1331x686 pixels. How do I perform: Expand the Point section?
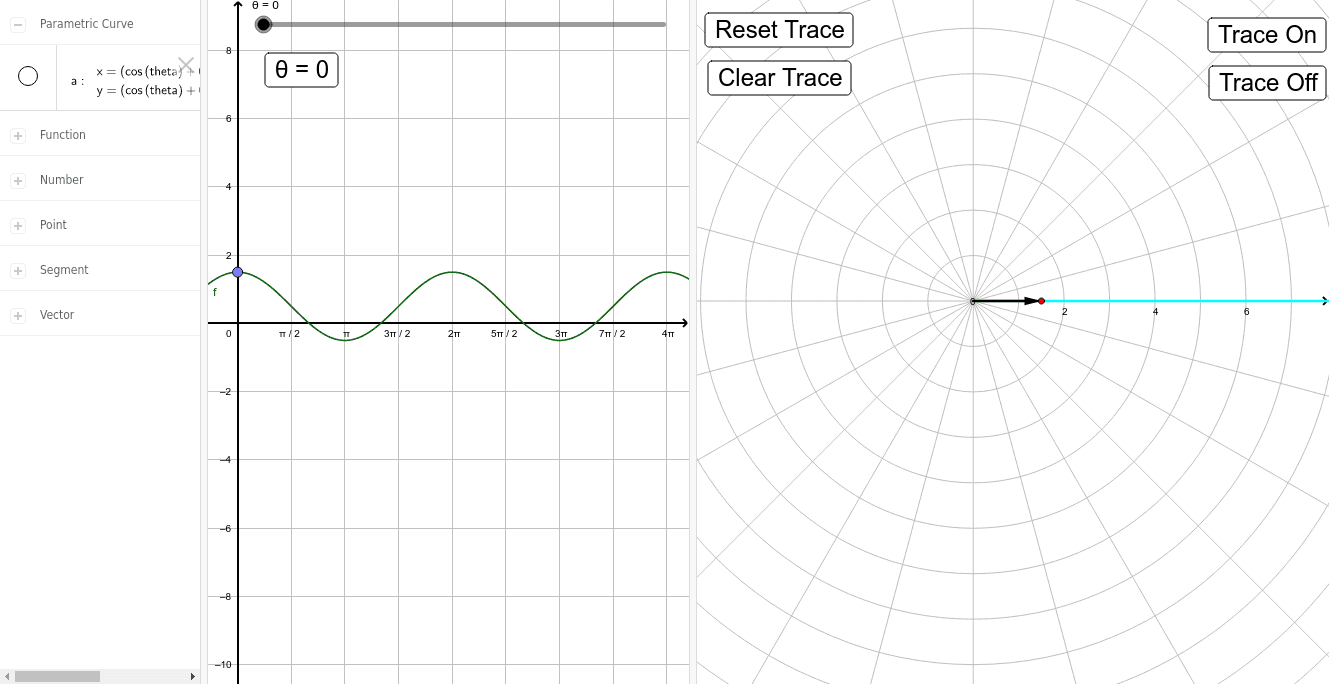click(17, 225)
